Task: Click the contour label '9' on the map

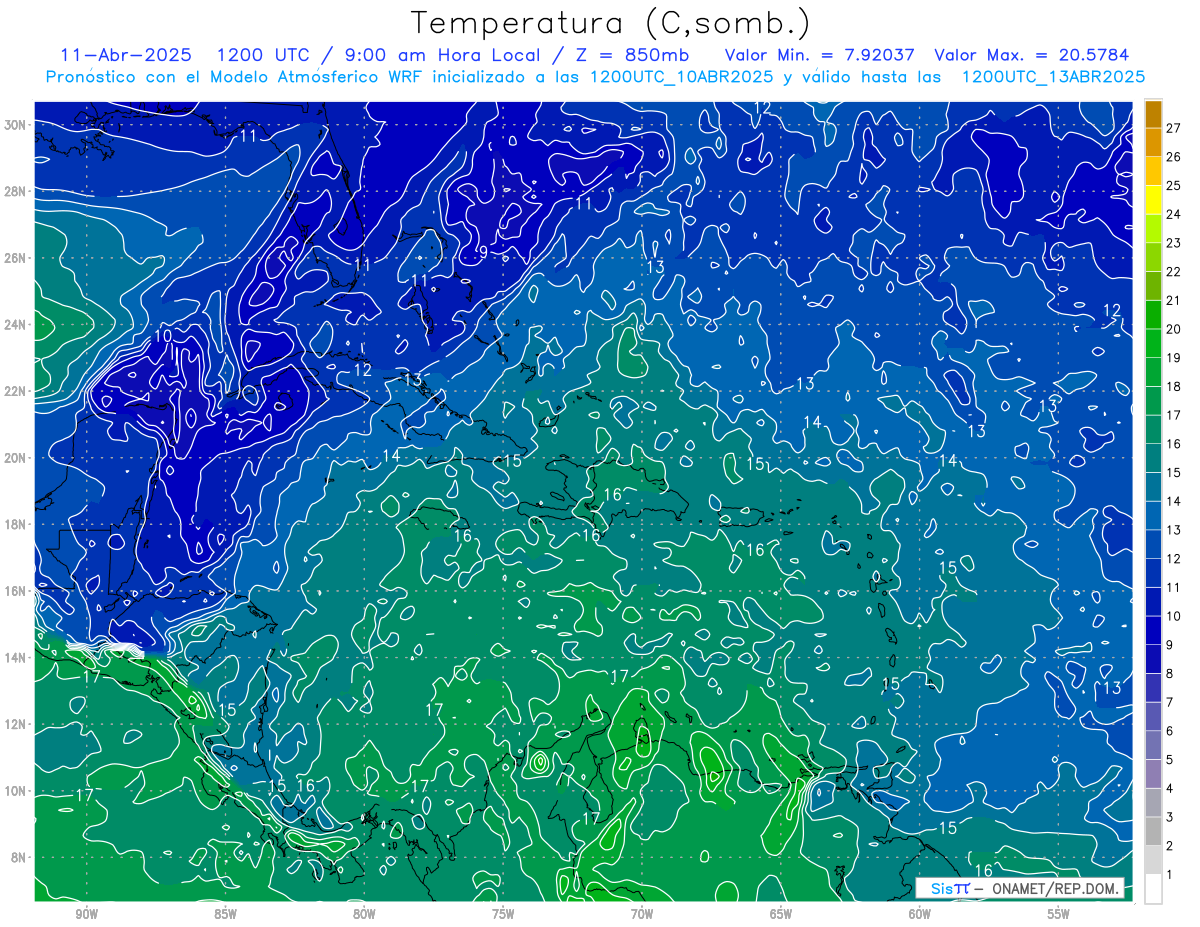Action: (x=483, y=251)
